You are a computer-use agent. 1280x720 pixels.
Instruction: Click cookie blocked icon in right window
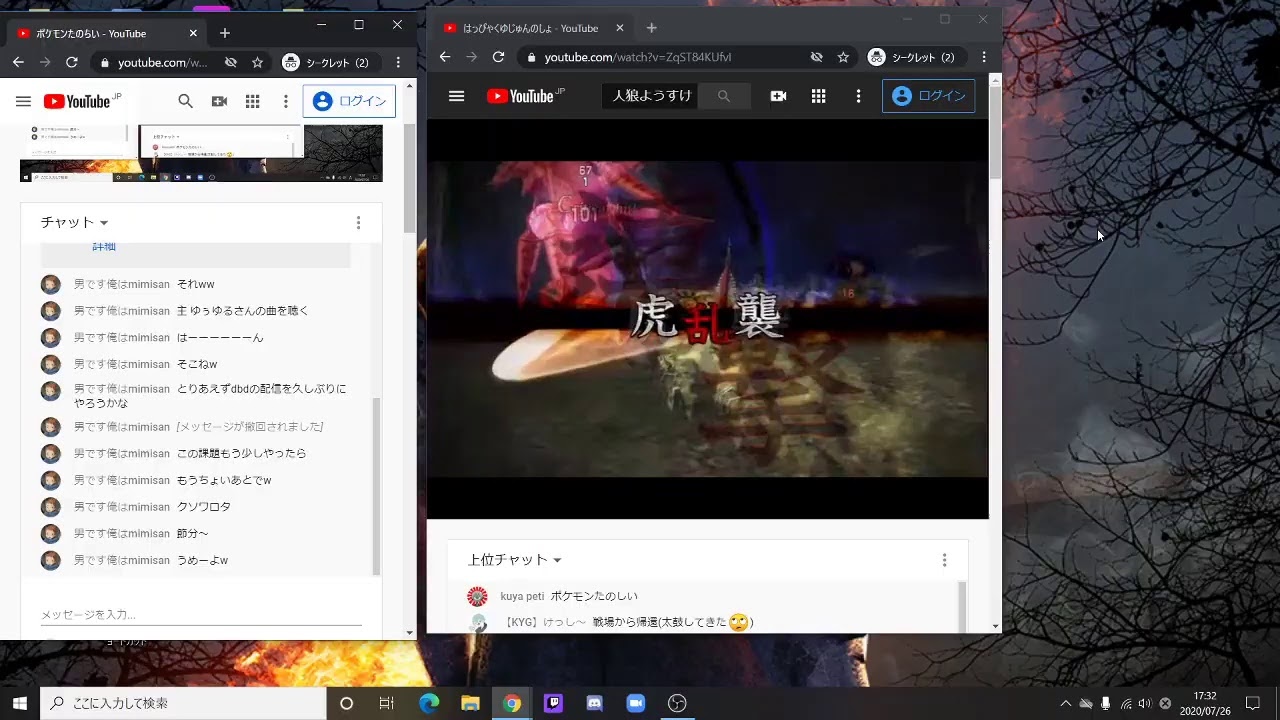(x=817, y=57)
